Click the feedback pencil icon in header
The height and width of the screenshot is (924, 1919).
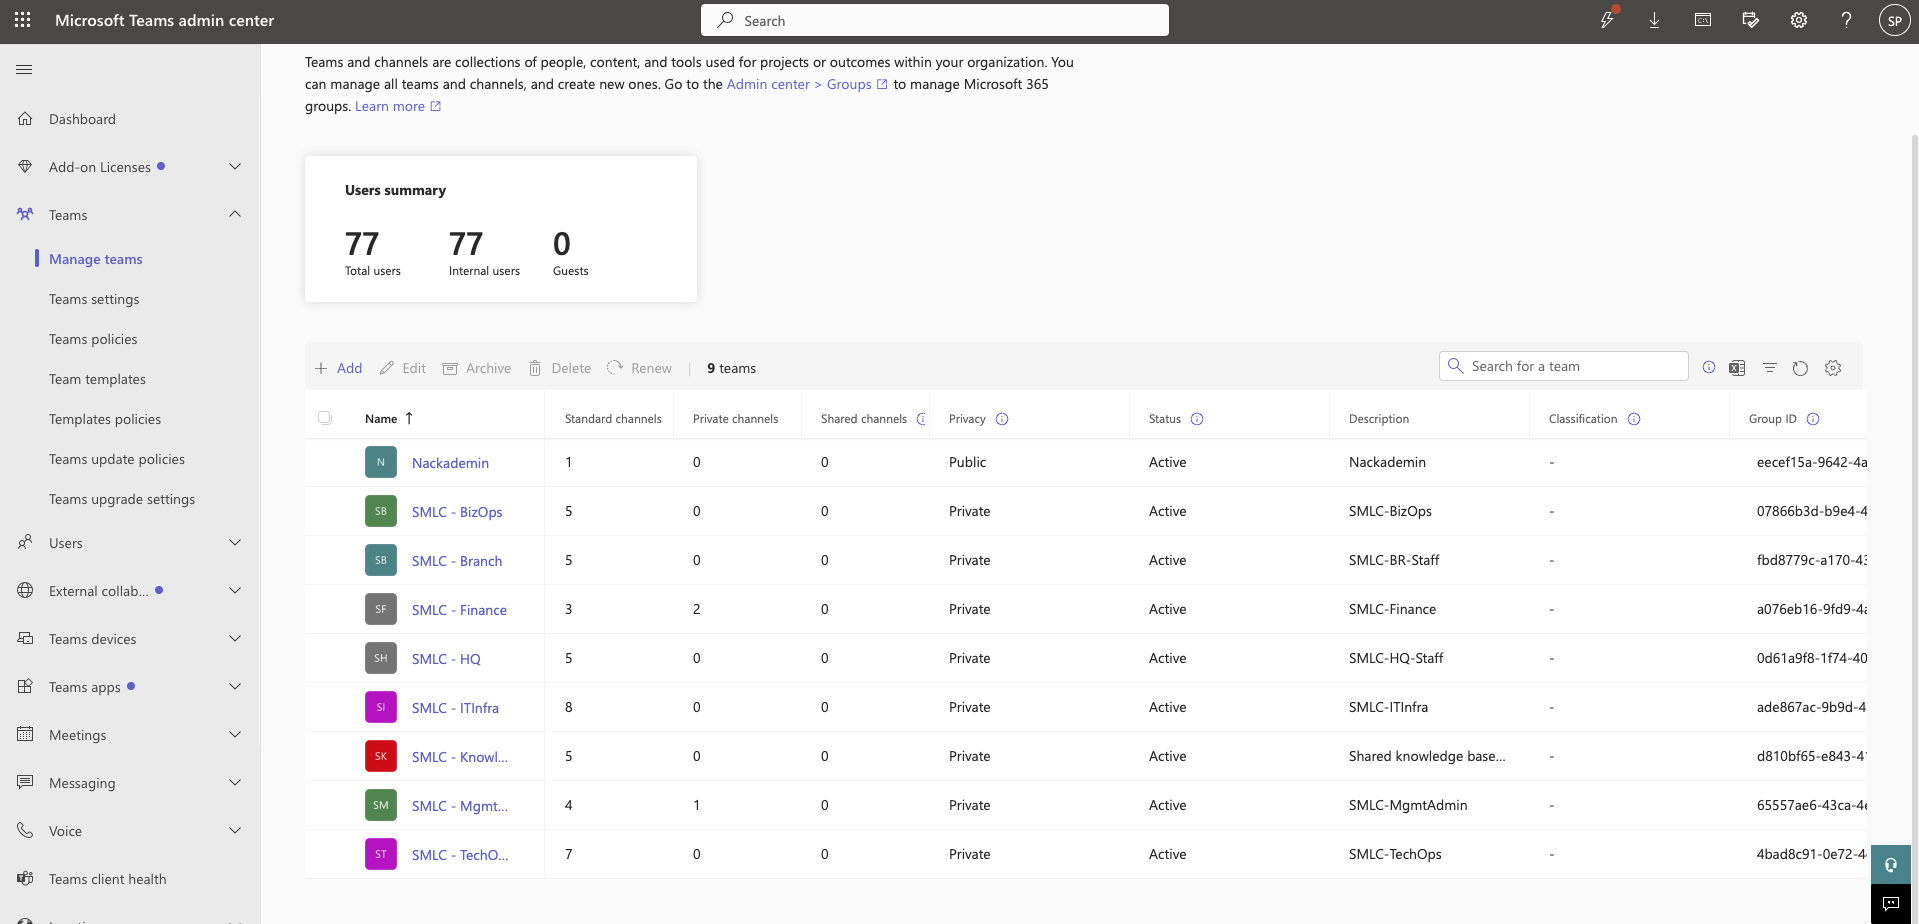pyautogui.click(x=1751, y=20)
